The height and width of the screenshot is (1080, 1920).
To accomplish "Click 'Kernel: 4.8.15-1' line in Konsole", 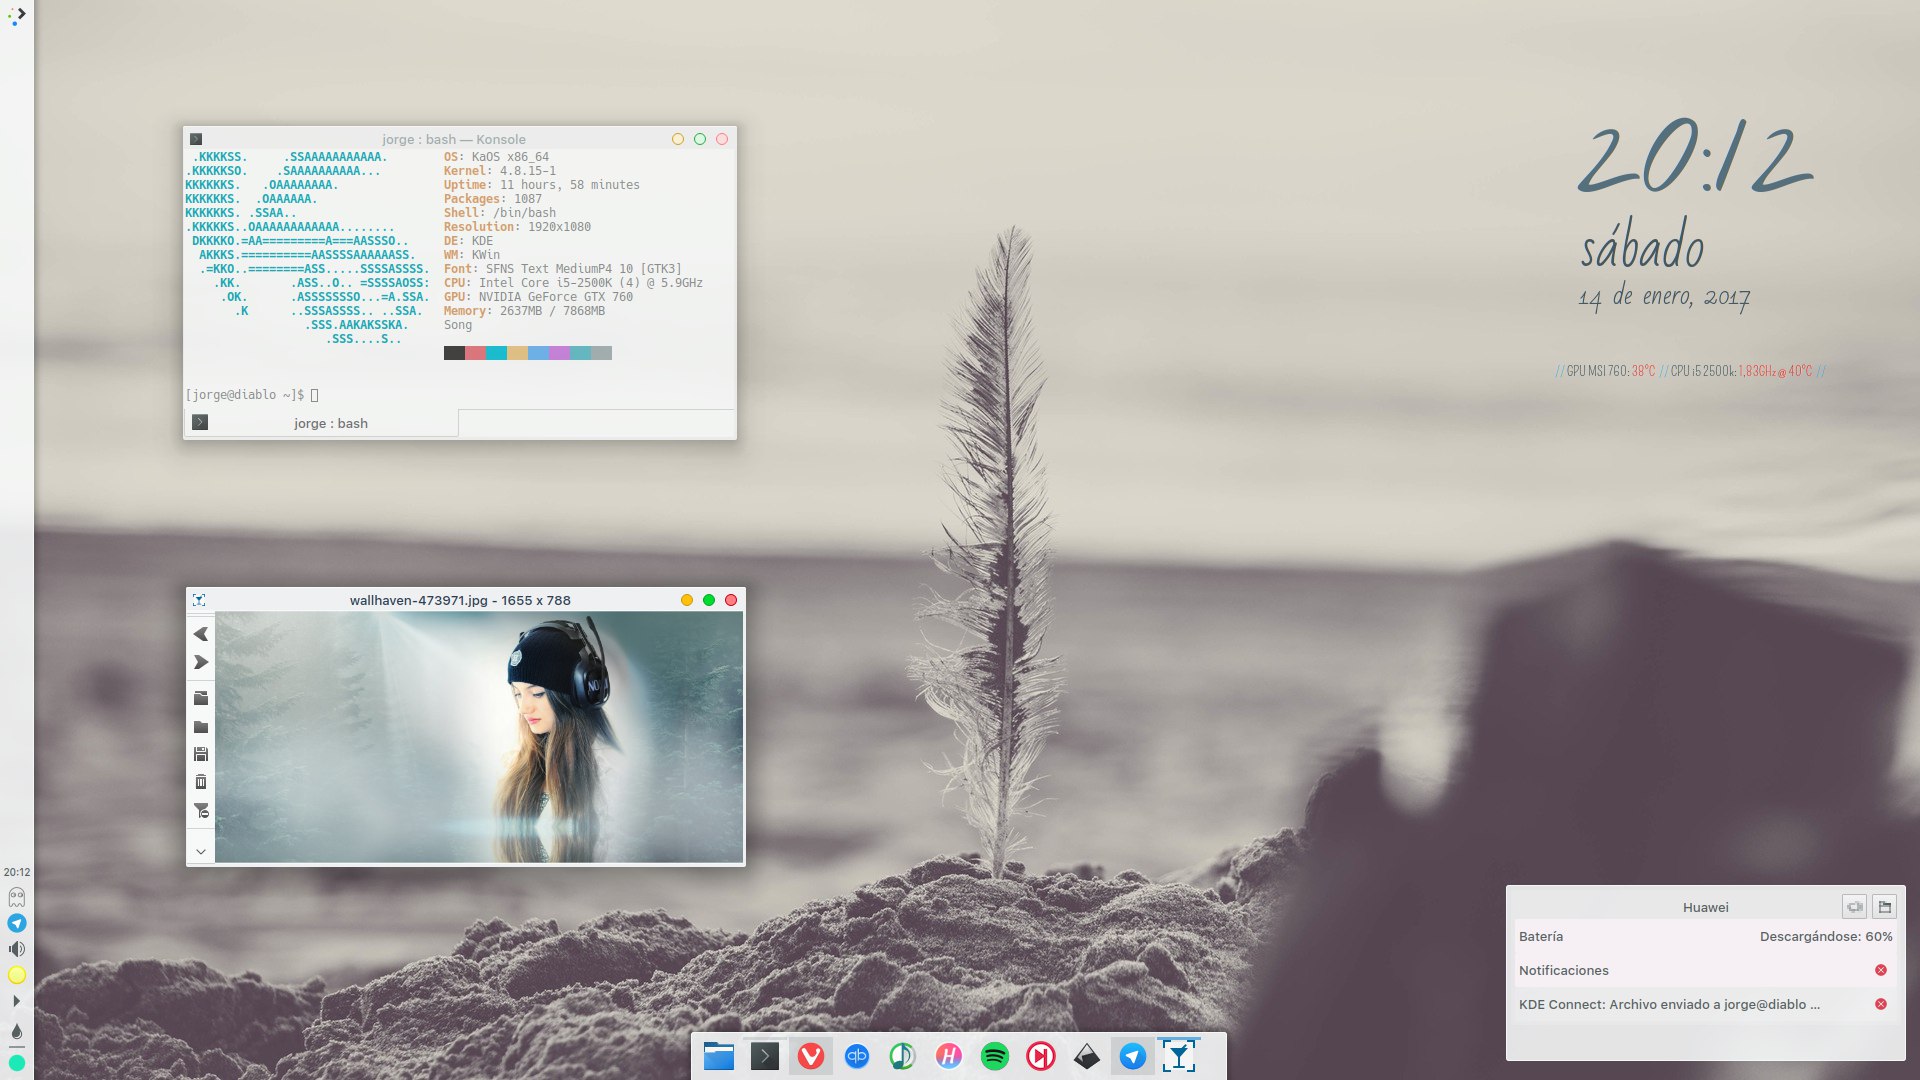I will coord(500,171).
